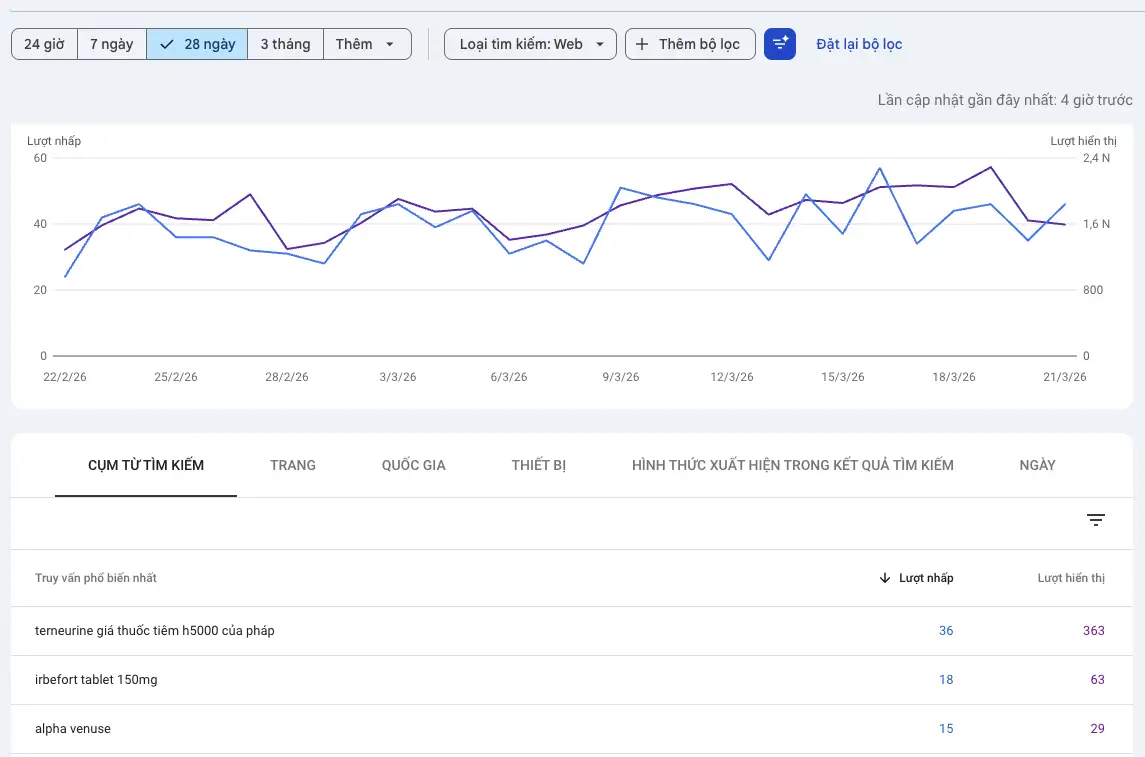Sort by Lượt hiển thị column header

pos(1070,578)
